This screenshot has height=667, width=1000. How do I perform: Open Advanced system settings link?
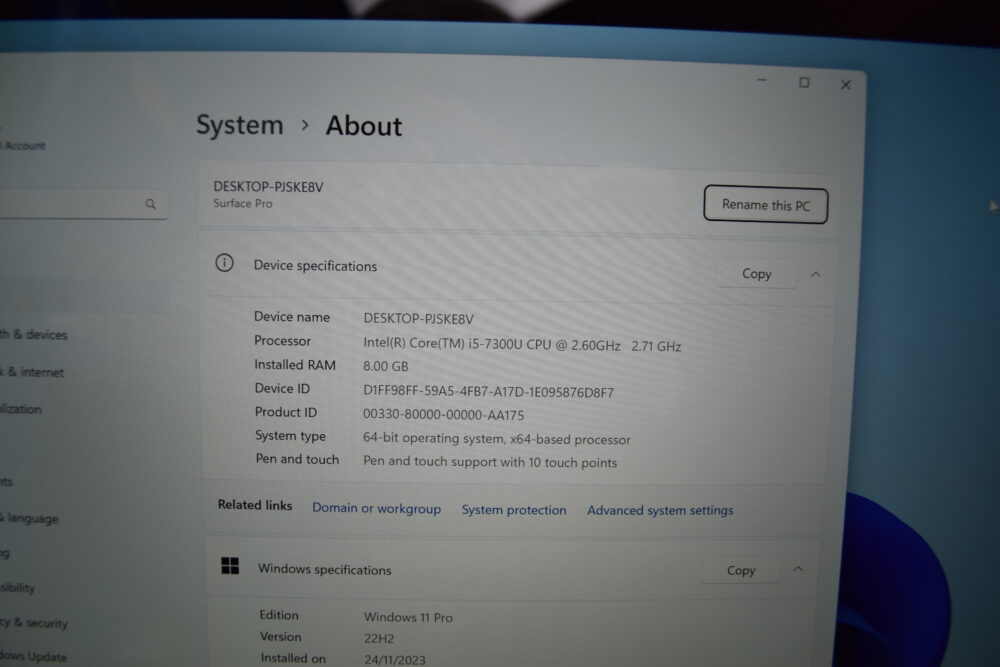[x=660, y=510]
